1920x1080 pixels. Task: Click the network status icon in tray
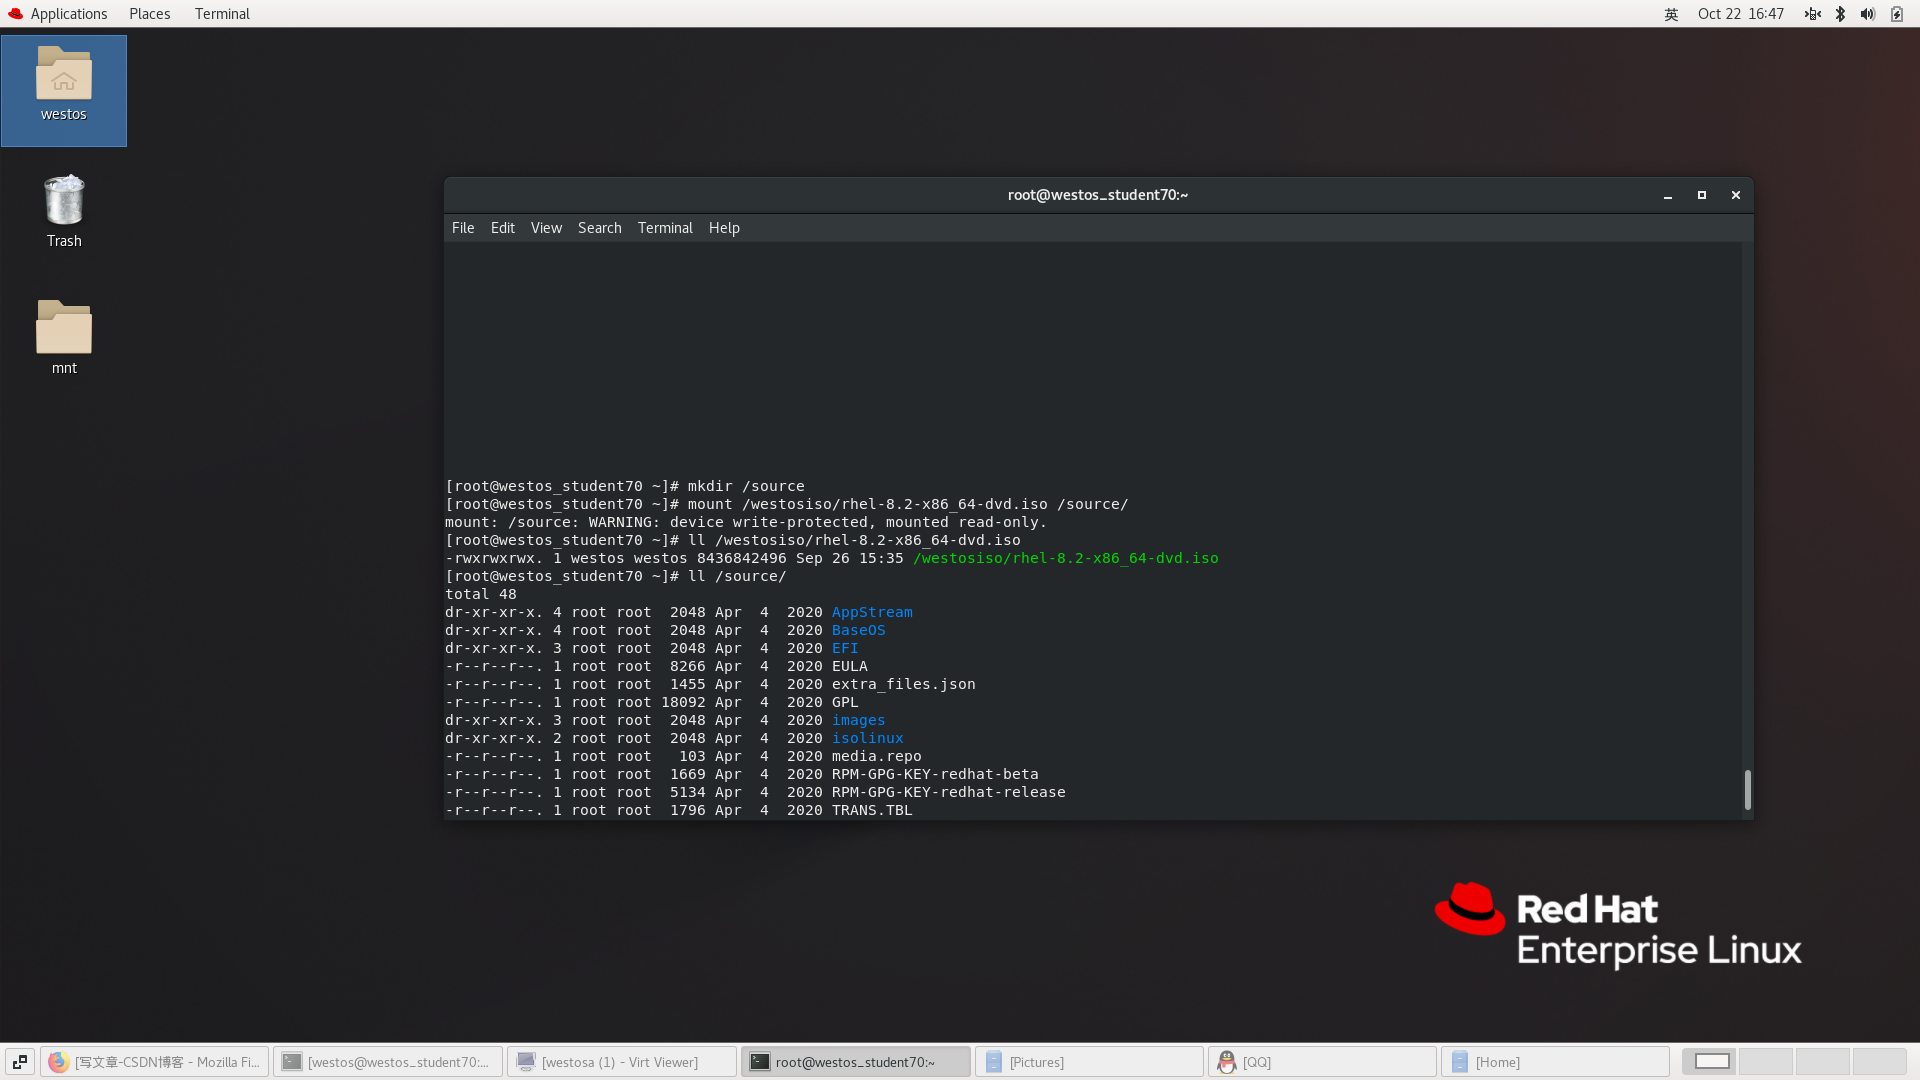click(x=1812, y=14)
